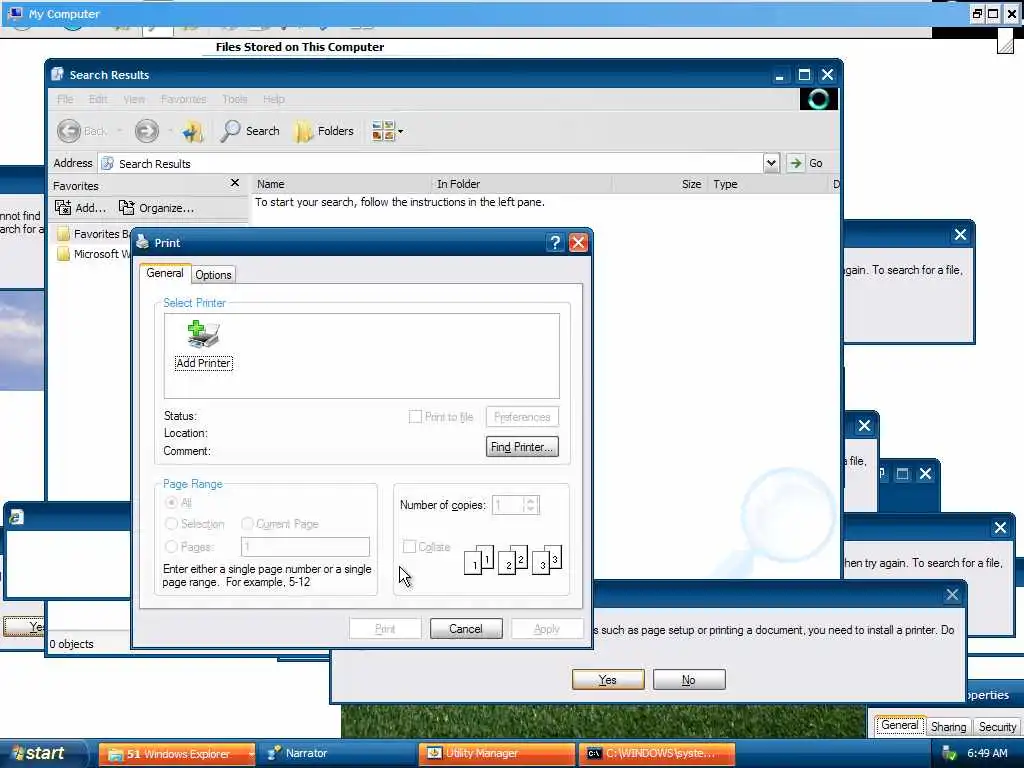The height and width of the screenshot is (768, 1024).
Task: Open the Microsoft W... folder in the Favorites pane
Action: click(x=91, y=254)
